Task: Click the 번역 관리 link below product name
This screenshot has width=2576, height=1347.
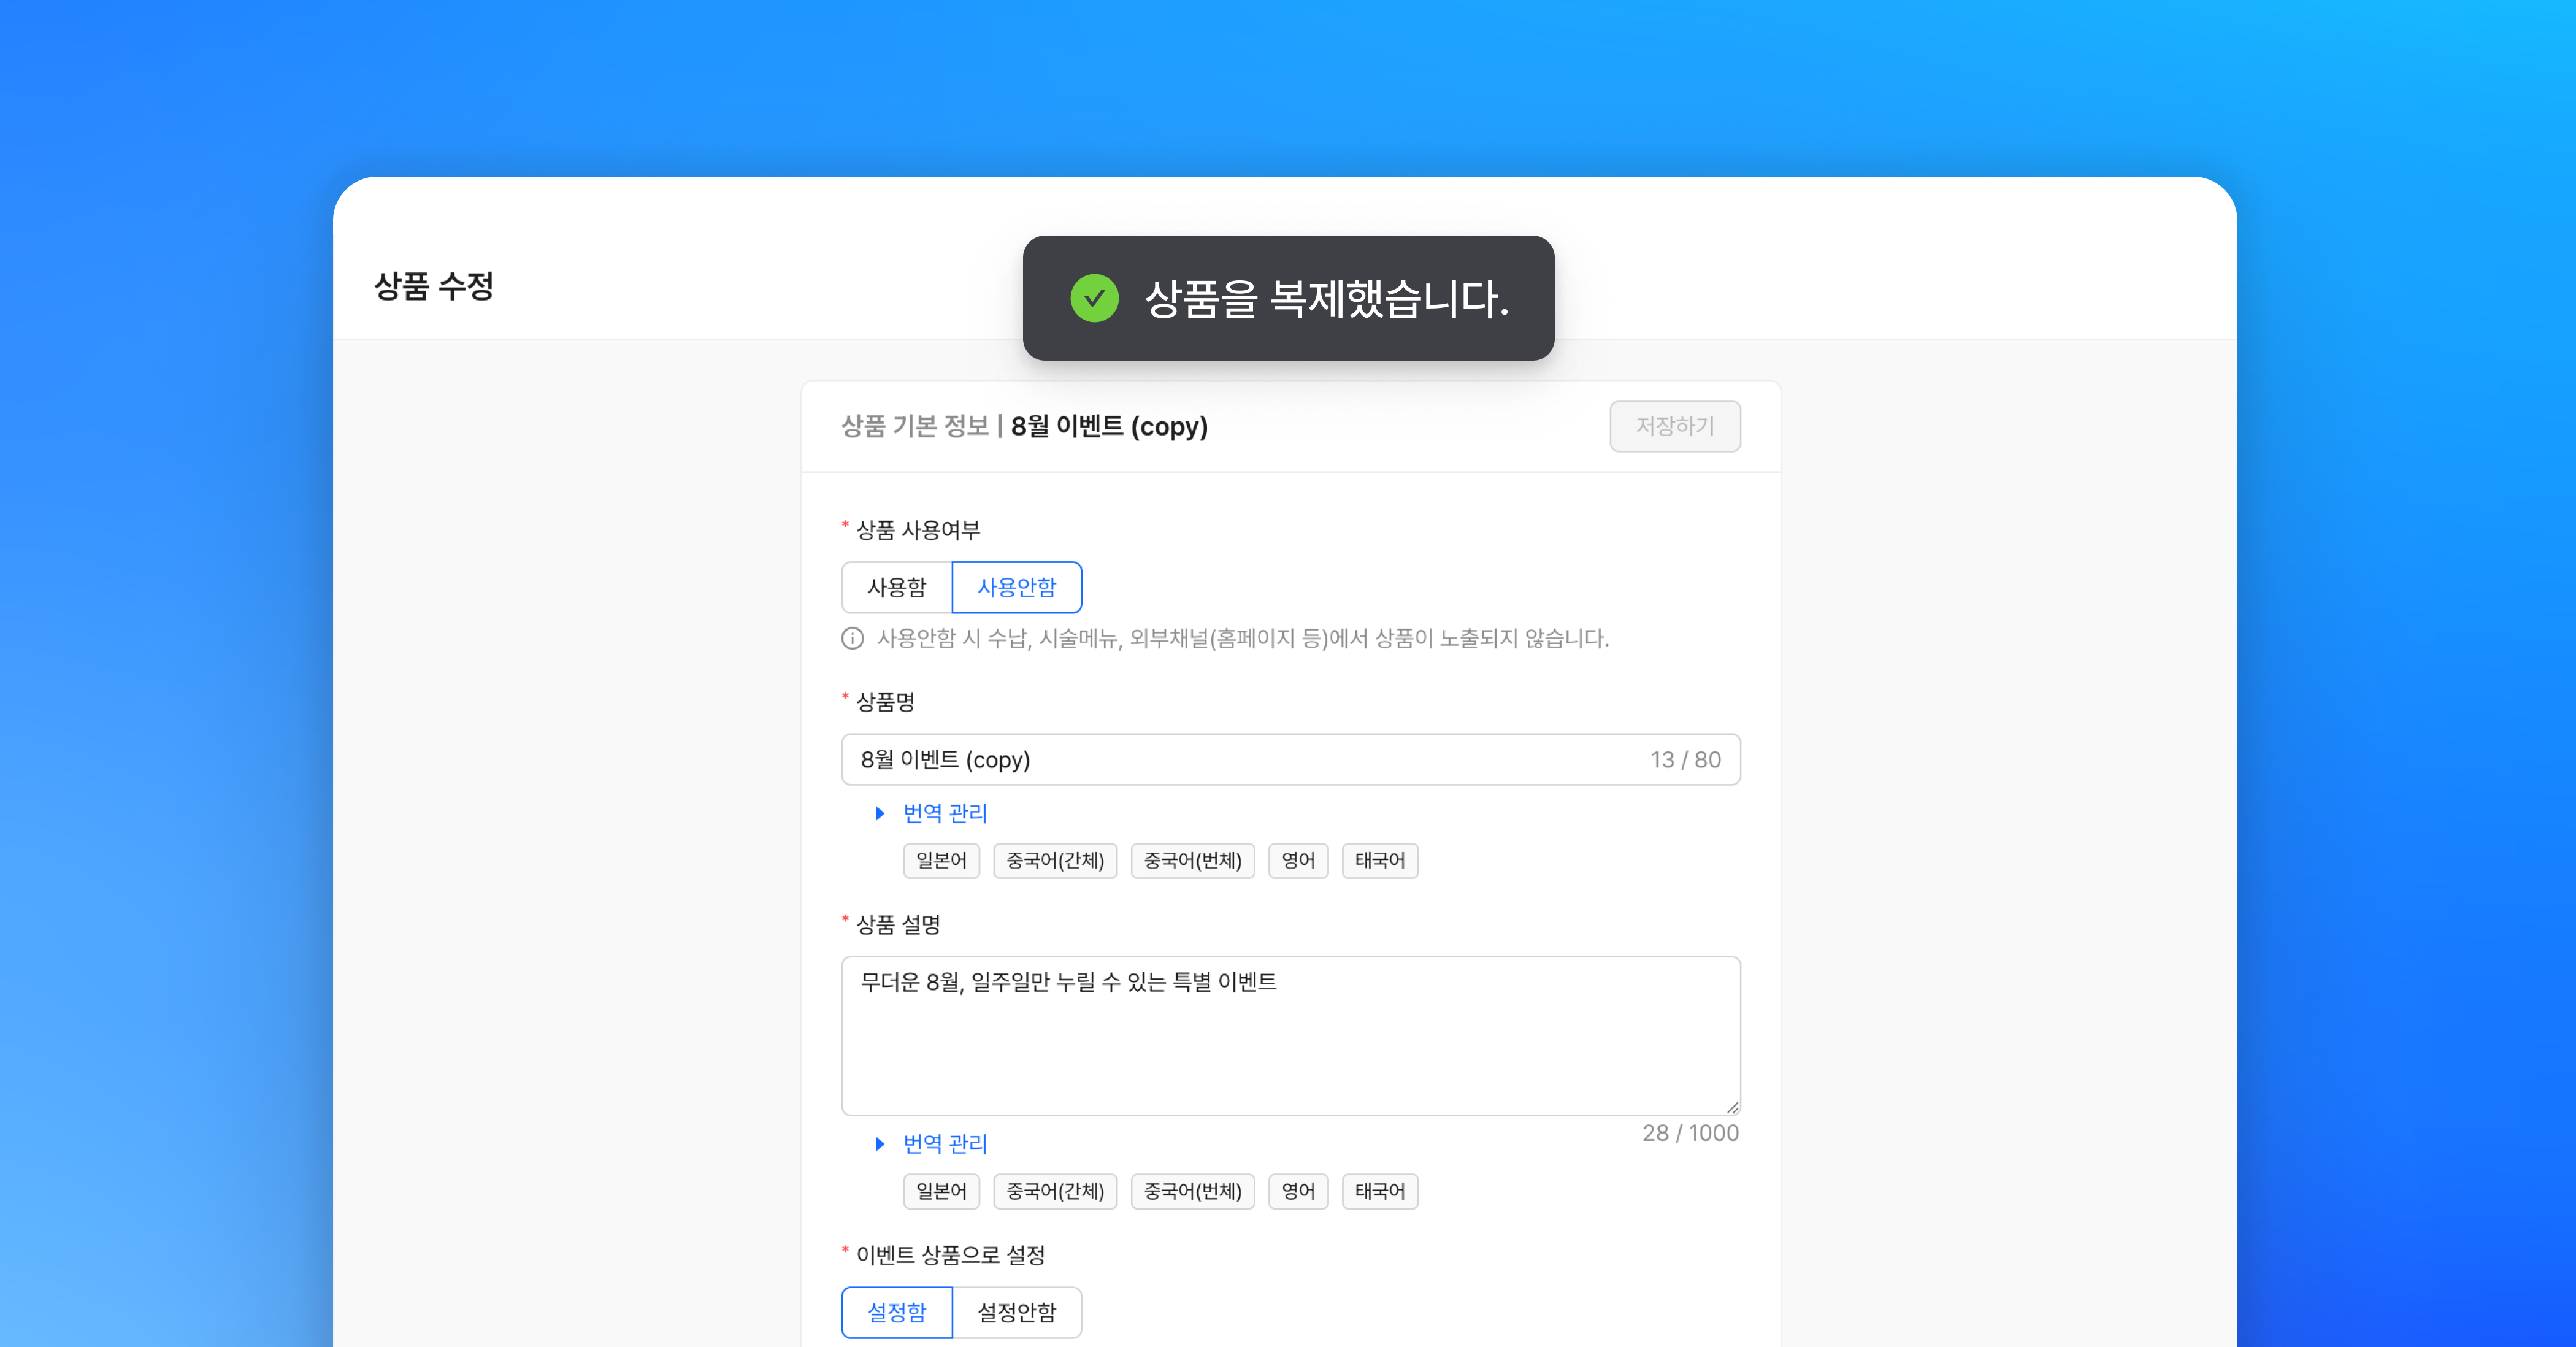Action: [944, 813]
